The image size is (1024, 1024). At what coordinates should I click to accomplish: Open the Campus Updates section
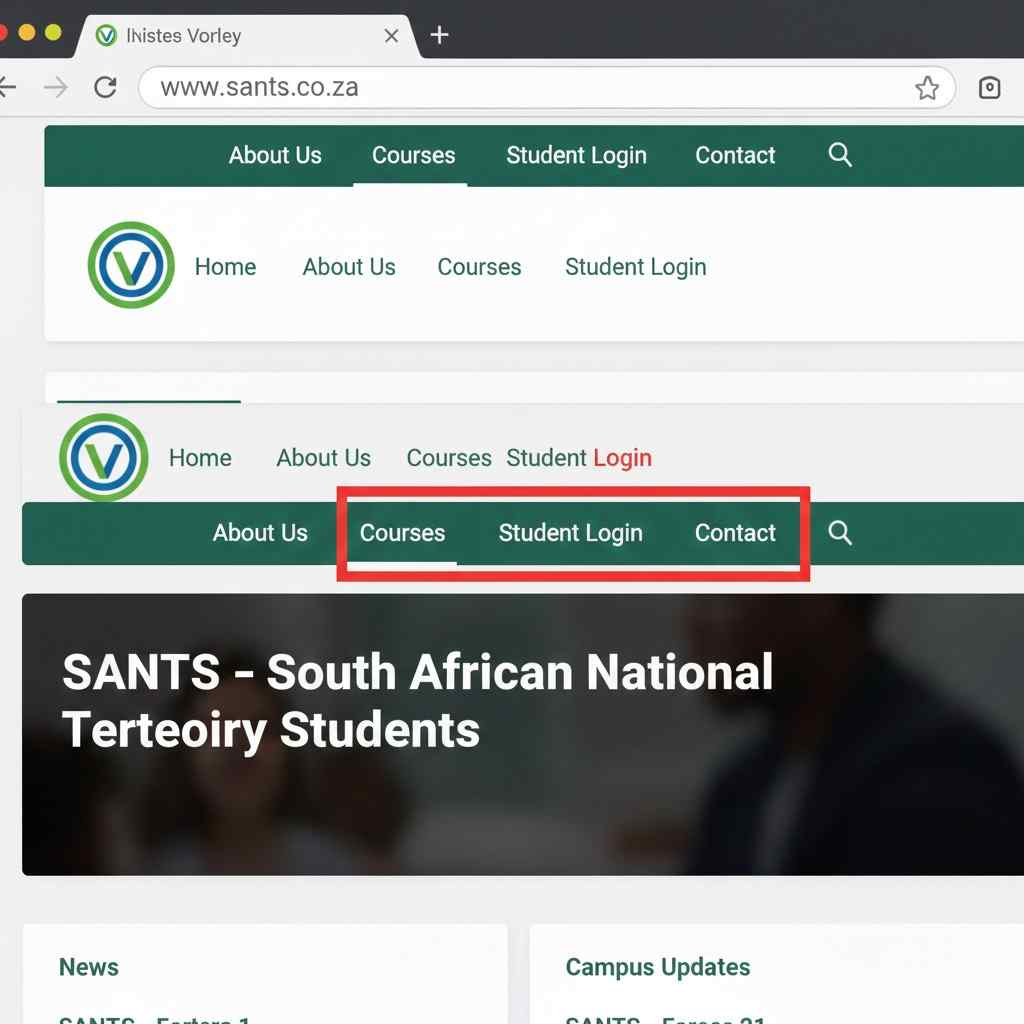[657, 967]
